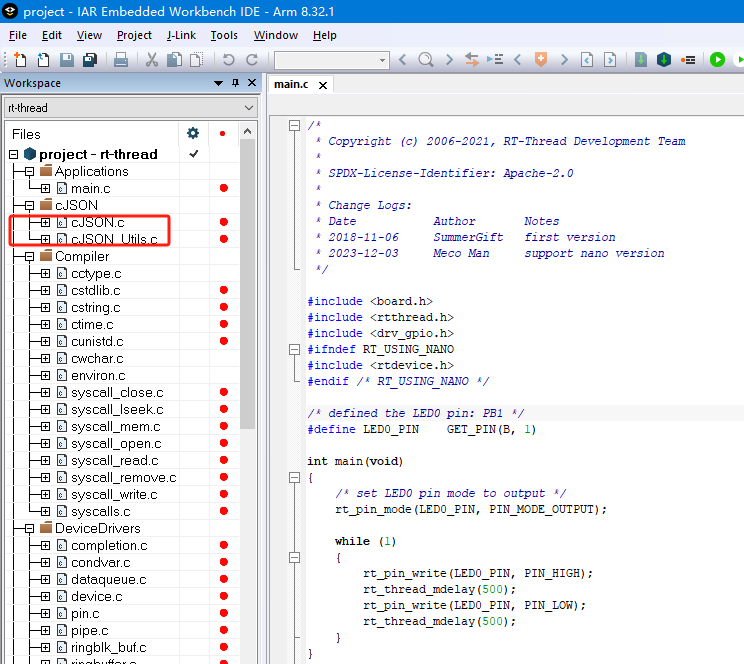
Task: Click the Print toolbar icon
Action: click(121, 60)
